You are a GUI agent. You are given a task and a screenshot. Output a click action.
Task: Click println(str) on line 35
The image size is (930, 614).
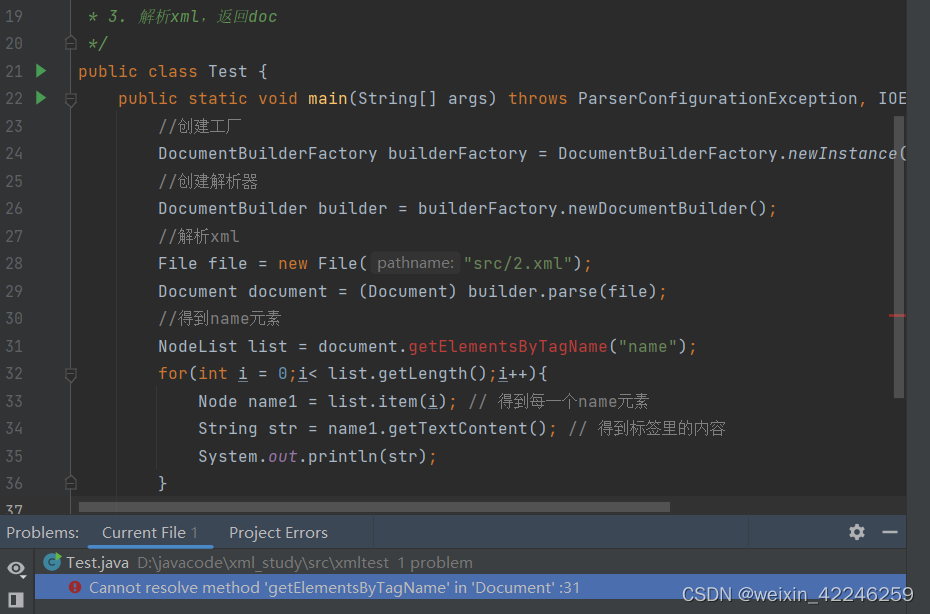(x=367, y=456)
